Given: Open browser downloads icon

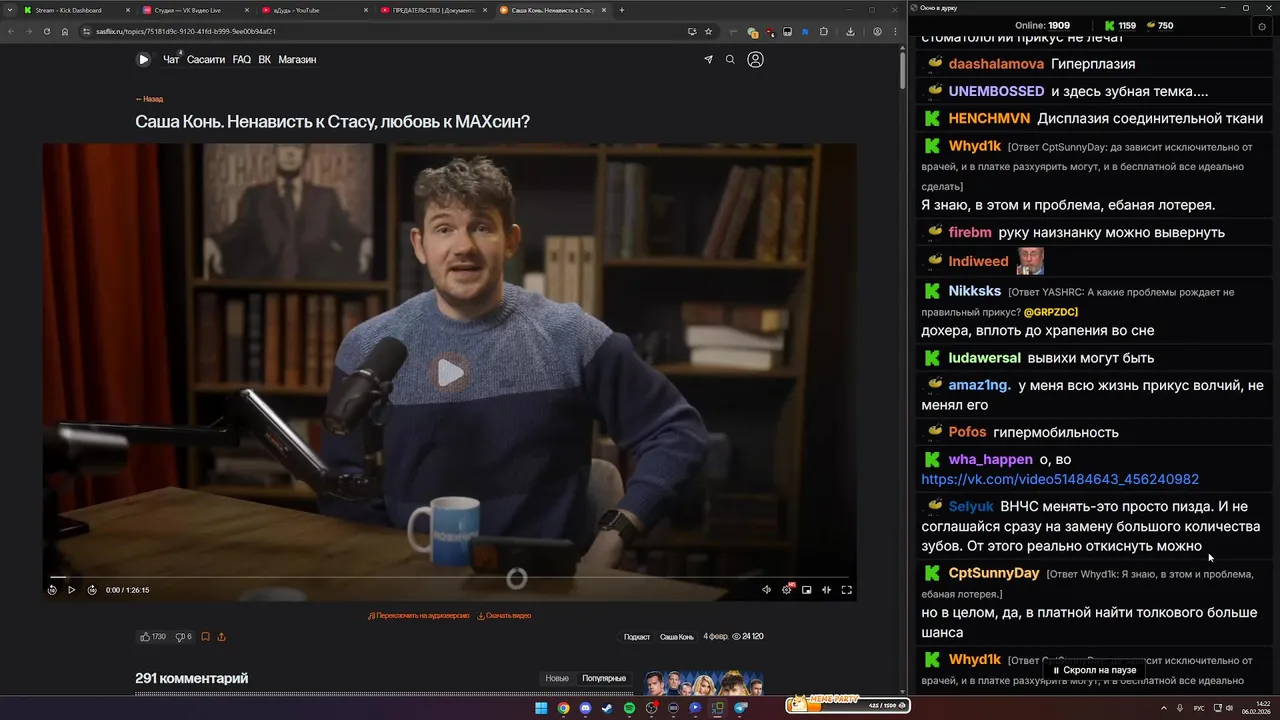Looking at the screenshot, I should point(850,31).
